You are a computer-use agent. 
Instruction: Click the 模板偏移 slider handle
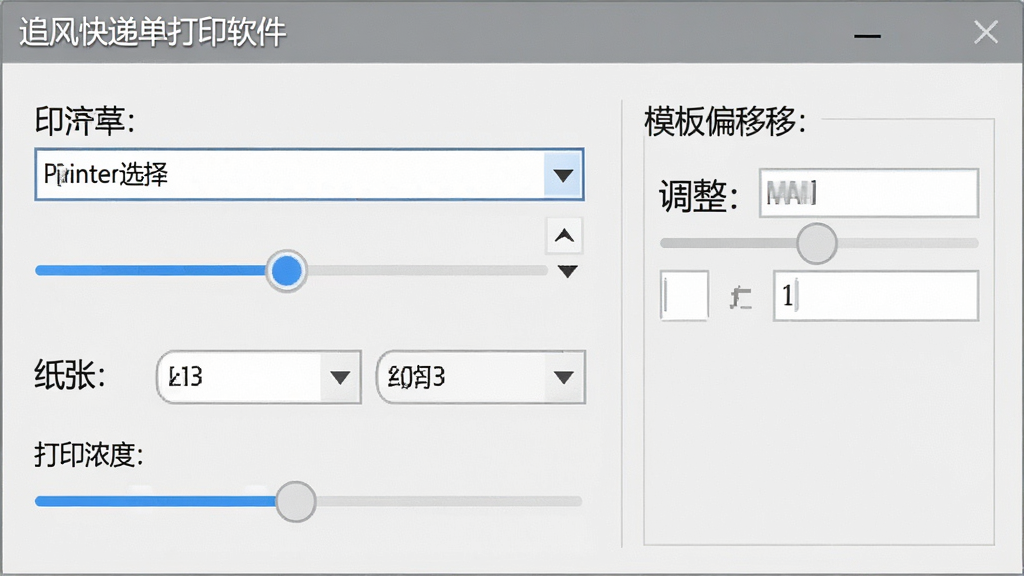click(x=816, y=243)
